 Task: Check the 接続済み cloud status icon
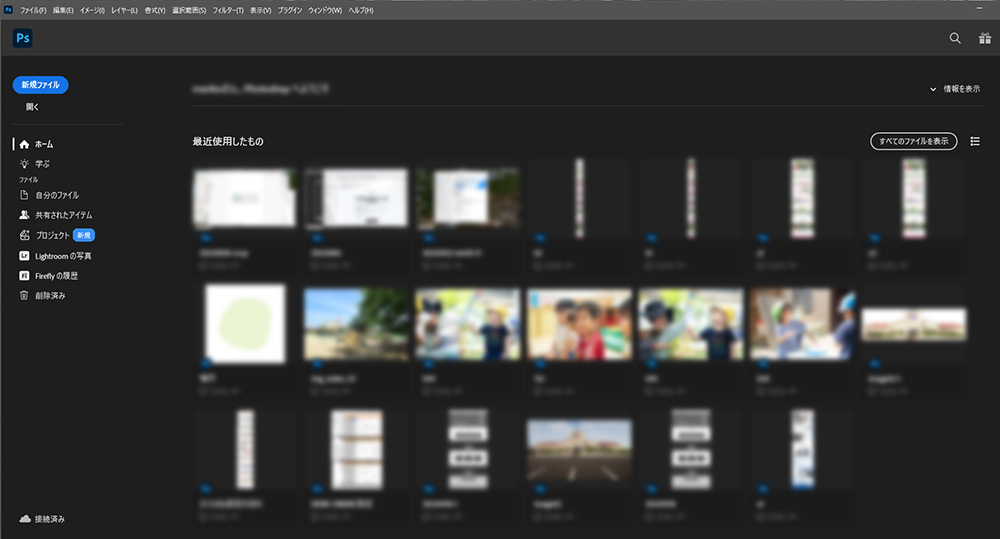pyautogui.click(x=24, y=519)
